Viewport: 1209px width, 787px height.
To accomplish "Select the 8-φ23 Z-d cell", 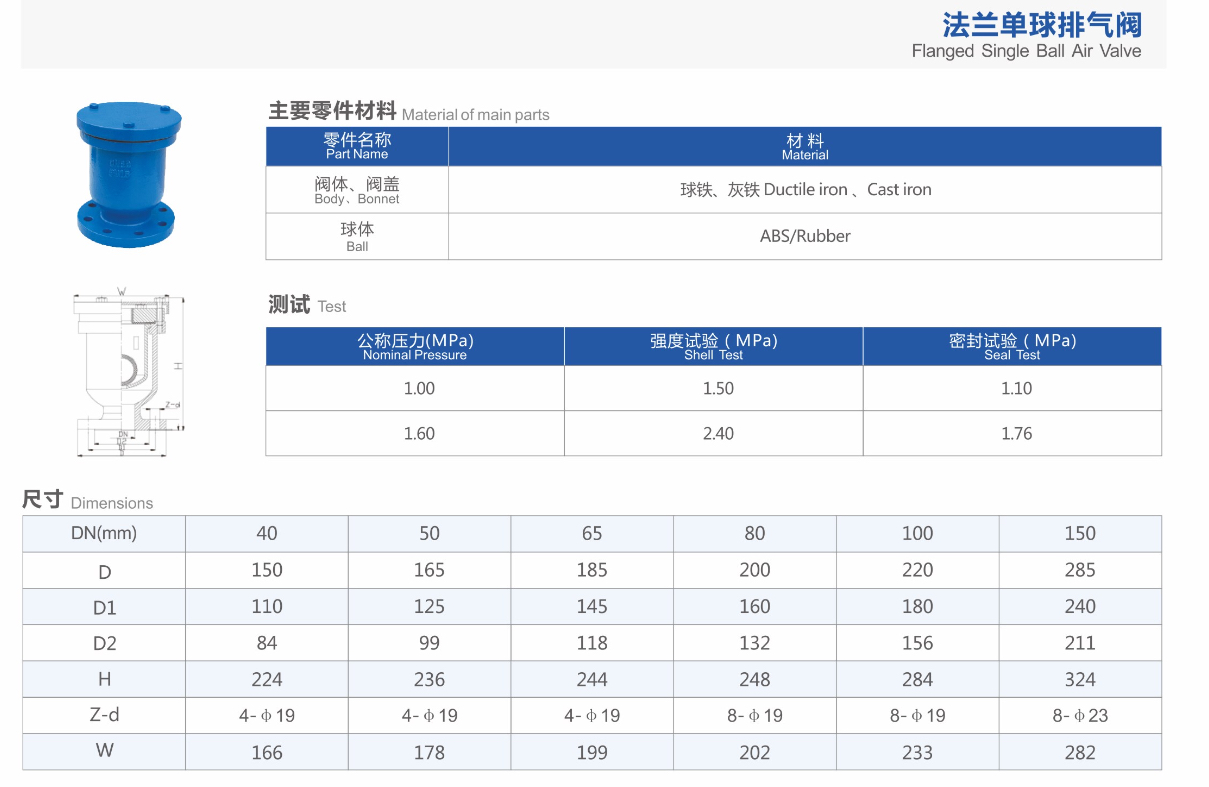I will click(1080, 715).
